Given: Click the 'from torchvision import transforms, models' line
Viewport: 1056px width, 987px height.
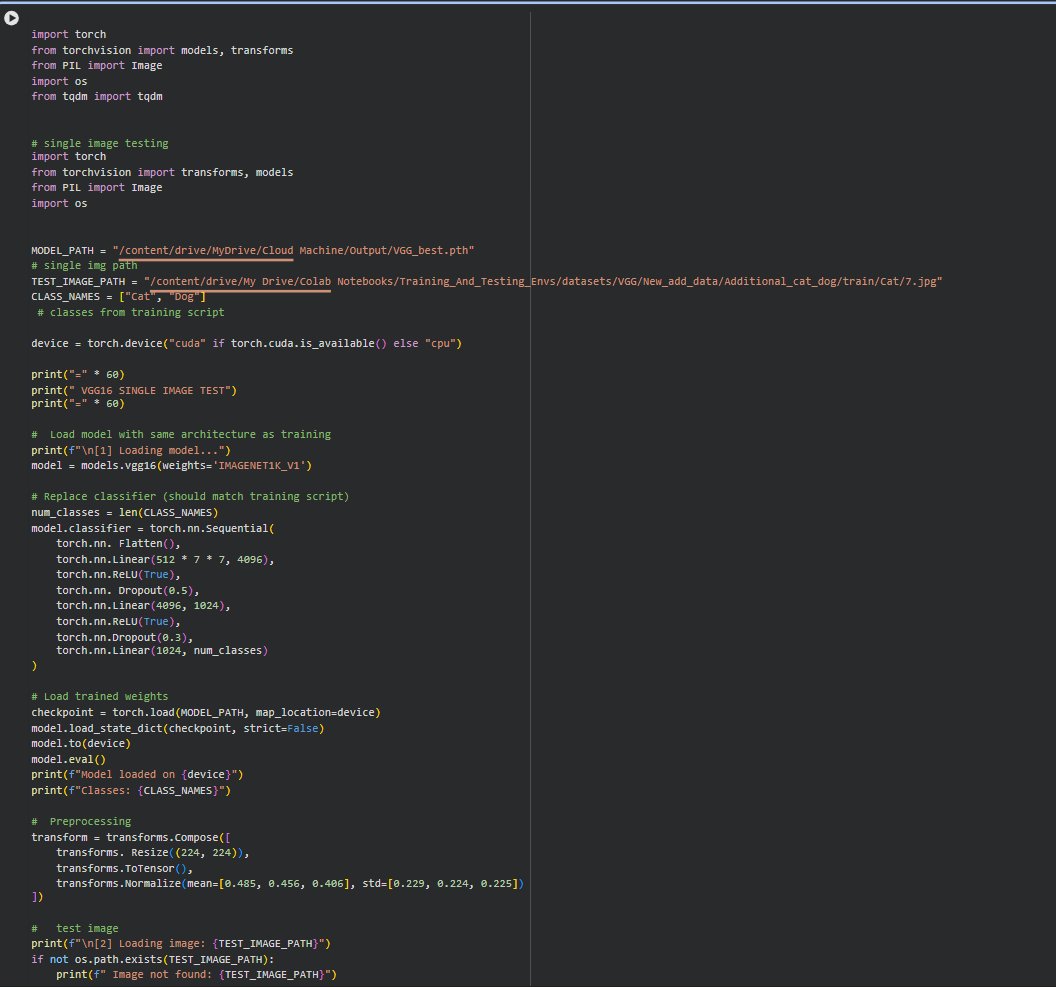Looking at the screenshot, I should pos(162,172).
